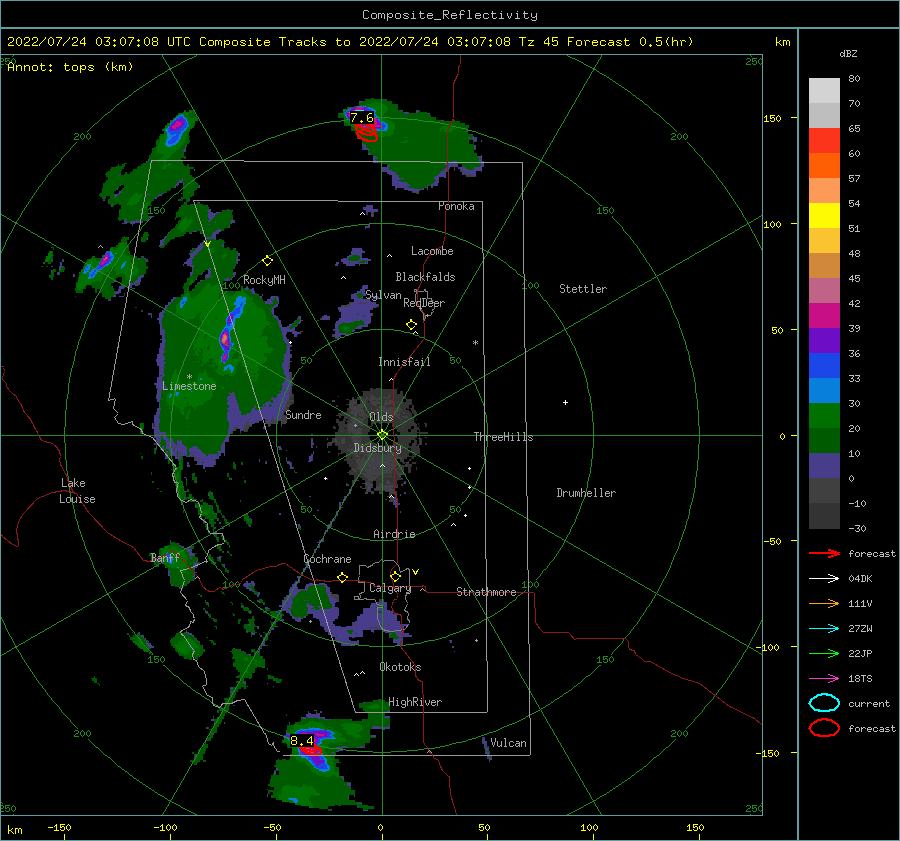Viewport: 900px width, 841px height.
Task: Click the red forecast ellipse under 7.6 storm
Action: (366, 133)
